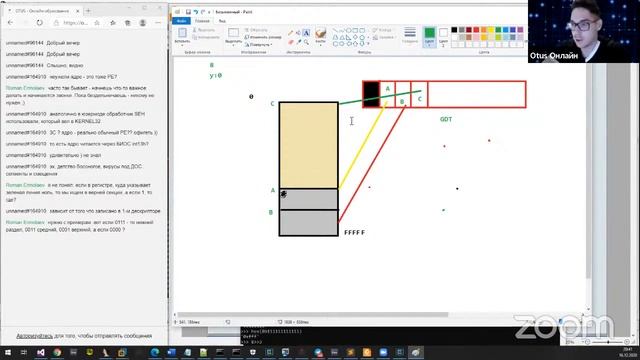Viewport: 640px width, 360px height.
Task: Open the Quick Access Toolbar customize arrow
Action: click(209, 12)
